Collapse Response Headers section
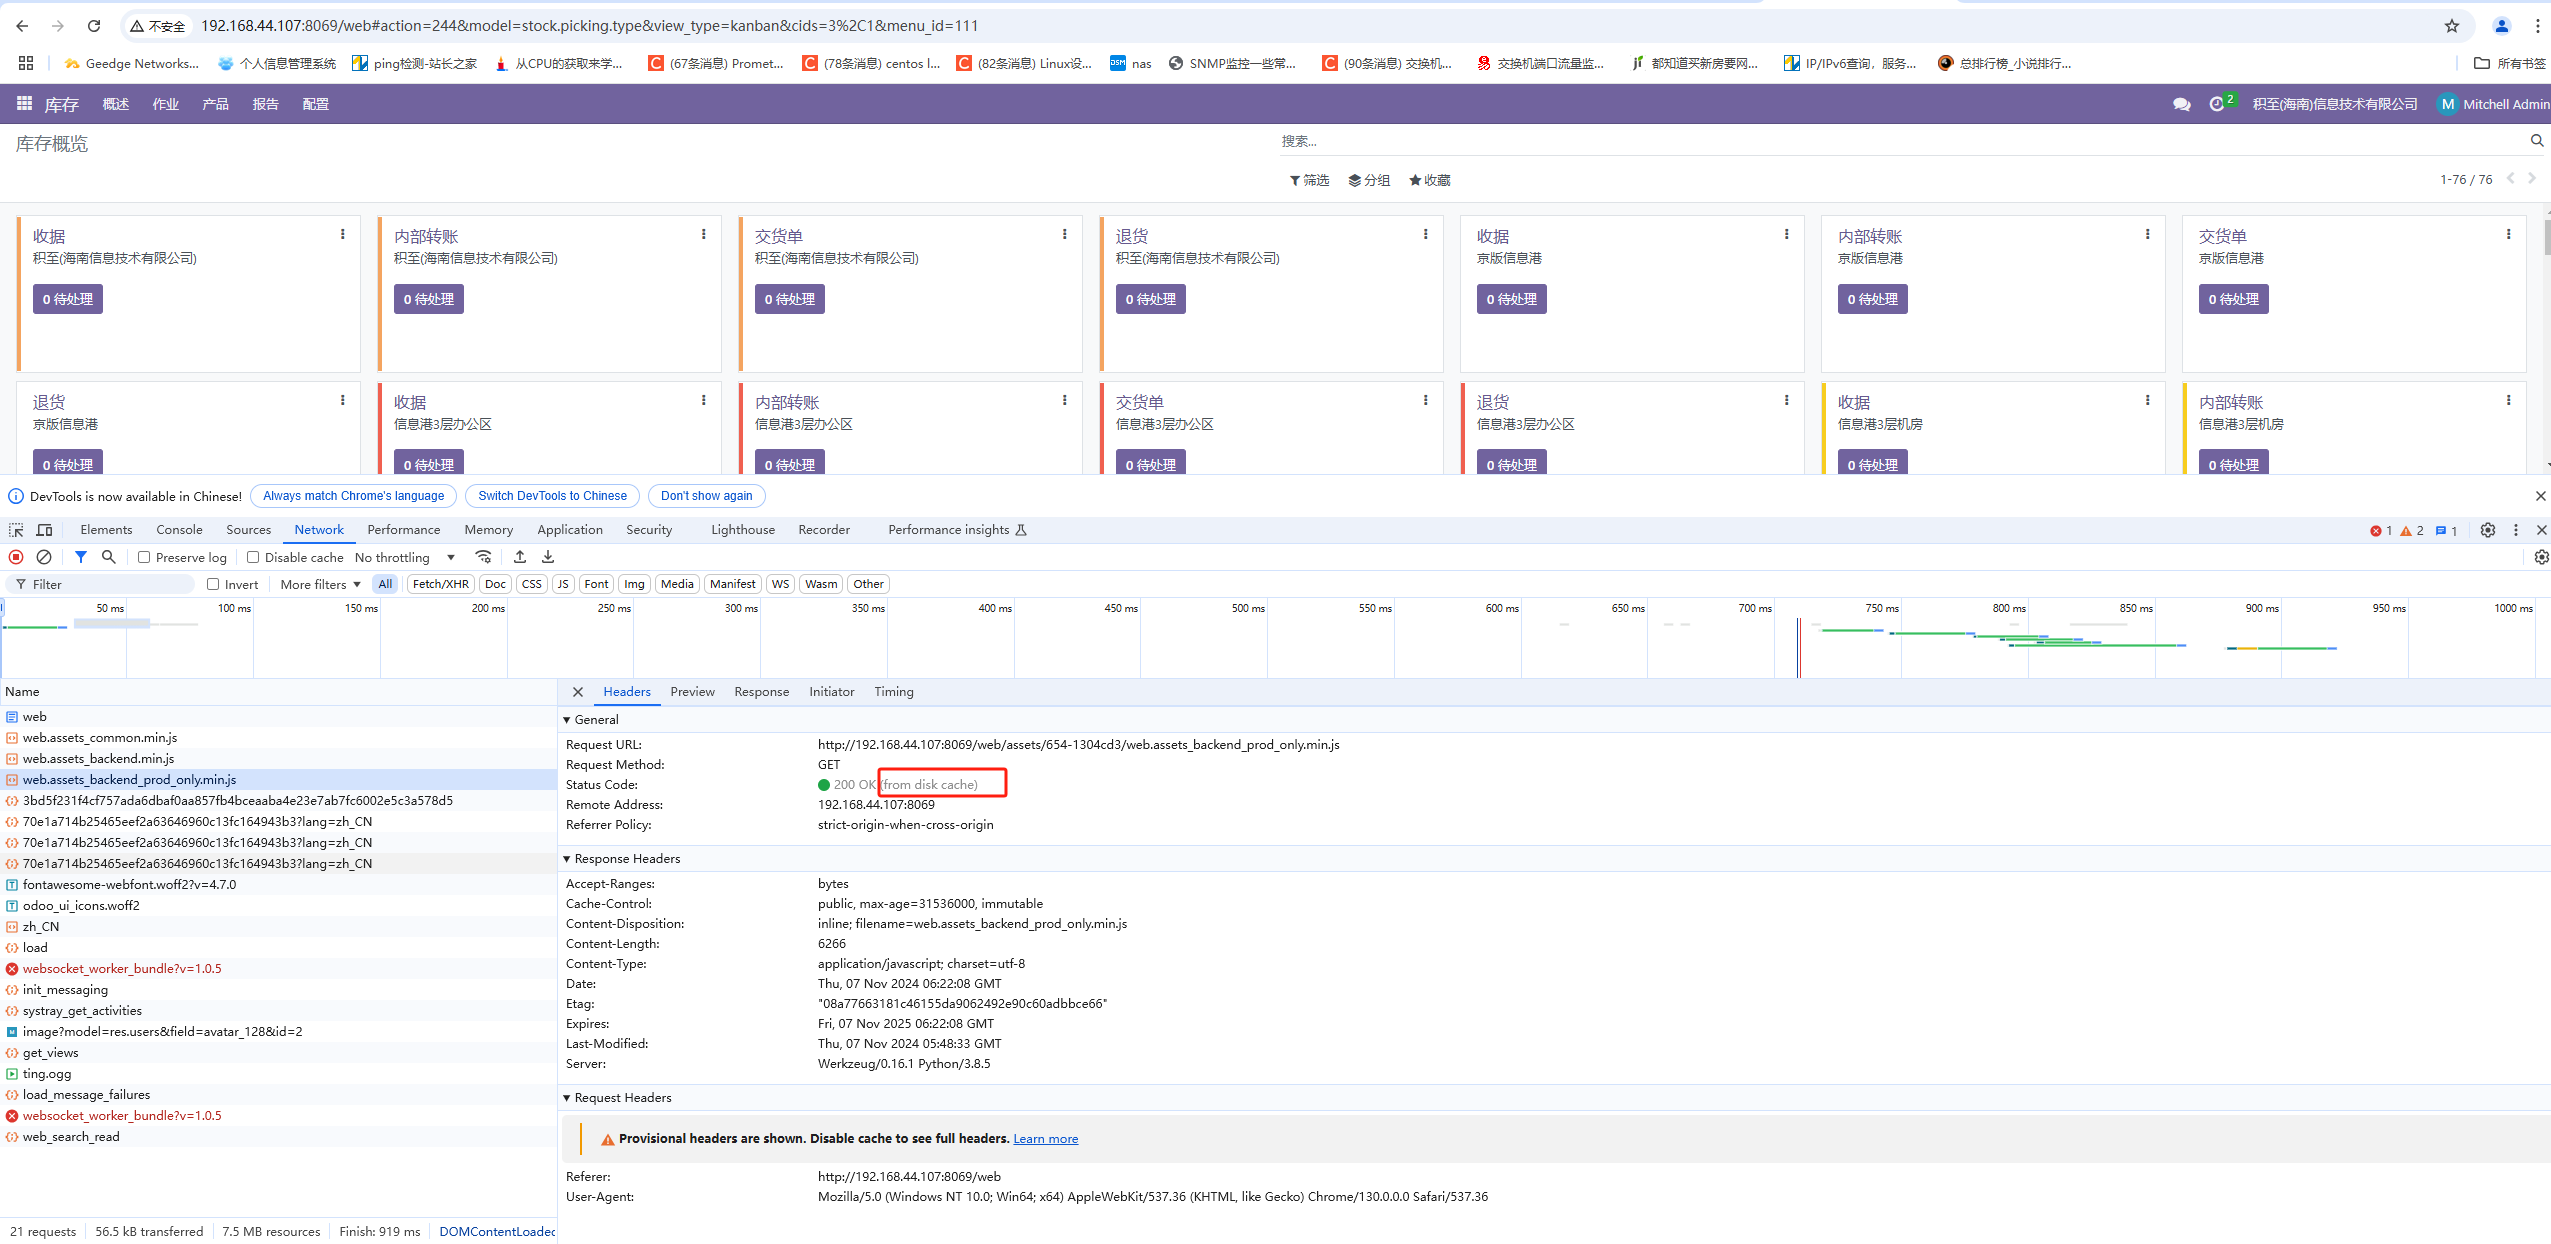This screenshot has width=2551, height=1244. point(626,859)
